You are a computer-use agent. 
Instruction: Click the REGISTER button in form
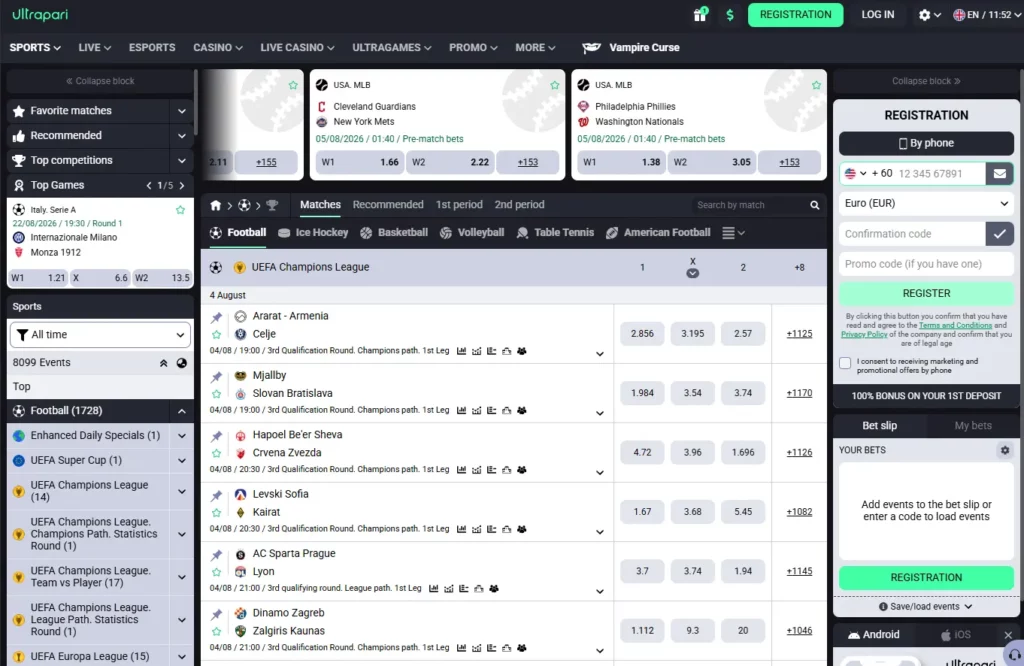(x=926, y=294)
